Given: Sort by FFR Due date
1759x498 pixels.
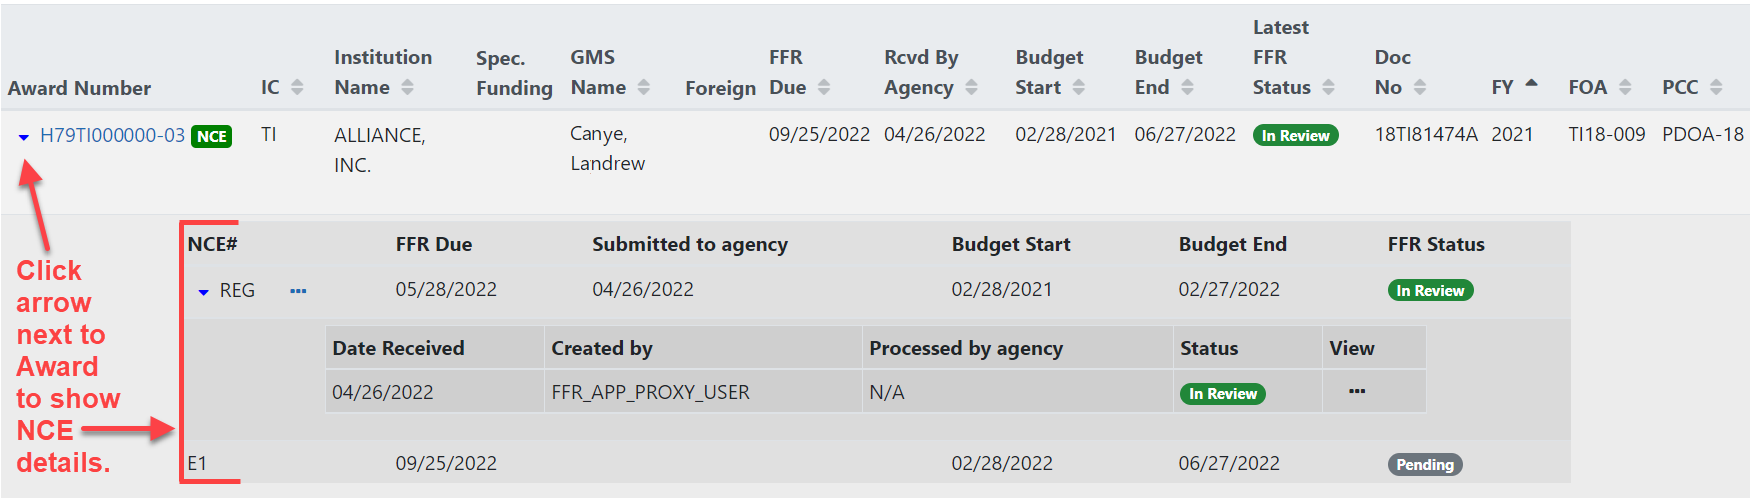Looking at the screenshot, I should click(x=823, y=88).
